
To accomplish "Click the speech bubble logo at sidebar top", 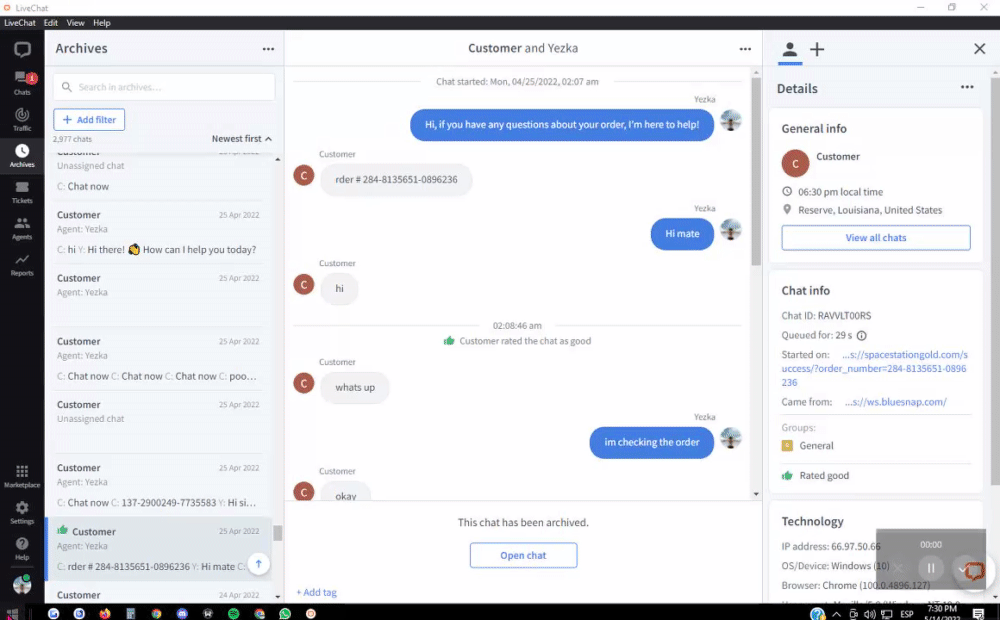I will pyautogui.click(x=22, y=49).
